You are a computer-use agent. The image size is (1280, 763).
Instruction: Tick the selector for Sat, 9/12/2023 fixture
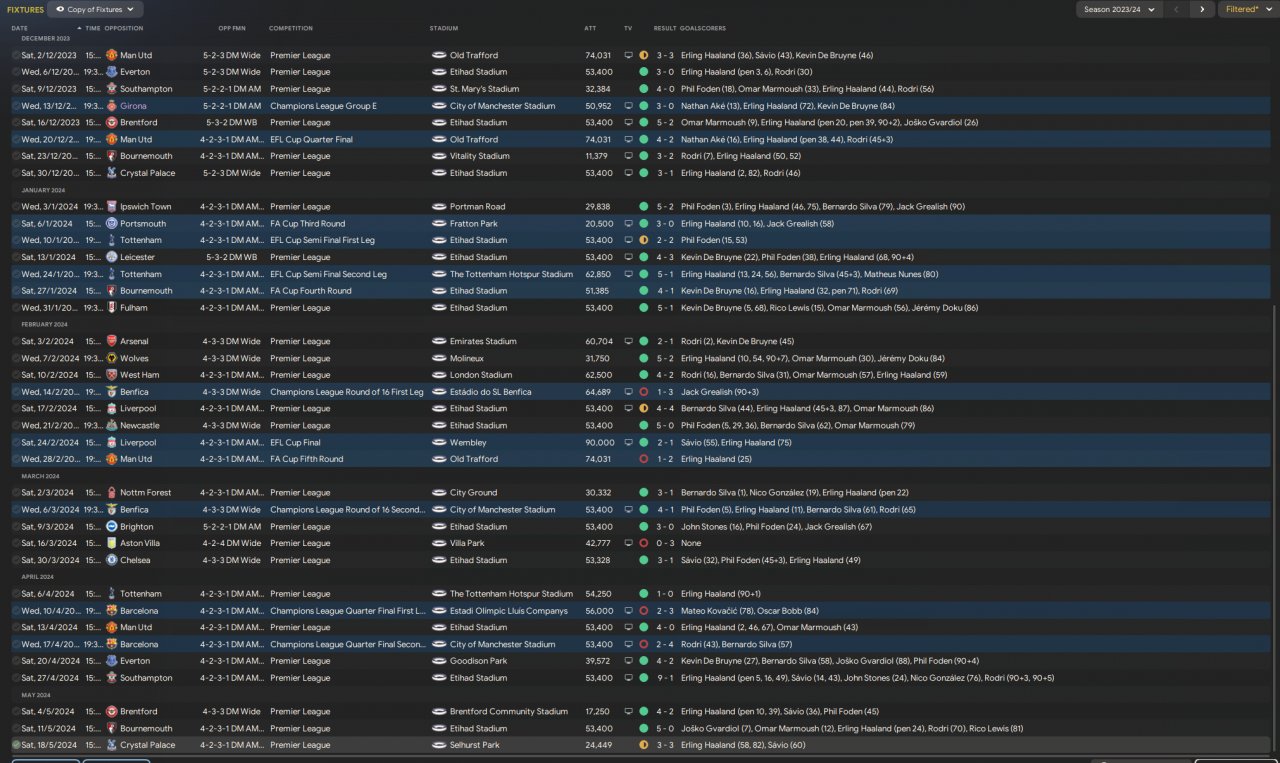16,89
